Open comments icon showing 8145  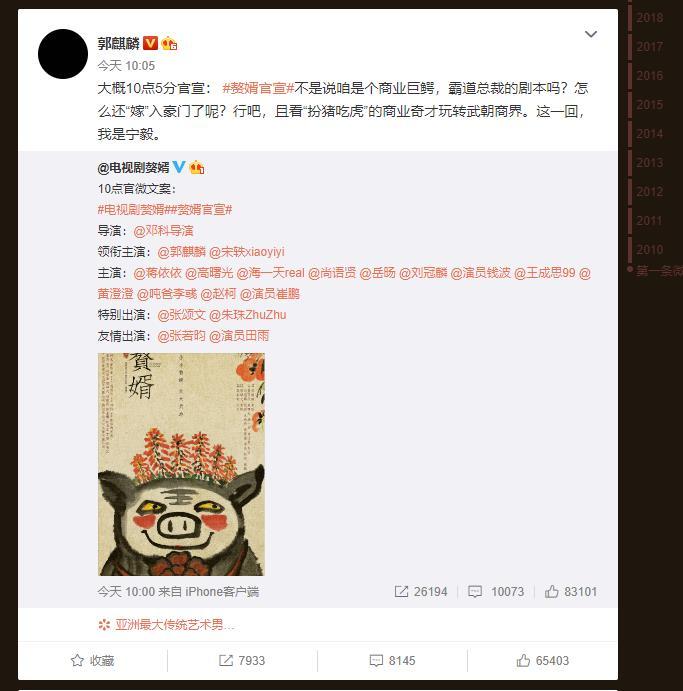point(376,660)
